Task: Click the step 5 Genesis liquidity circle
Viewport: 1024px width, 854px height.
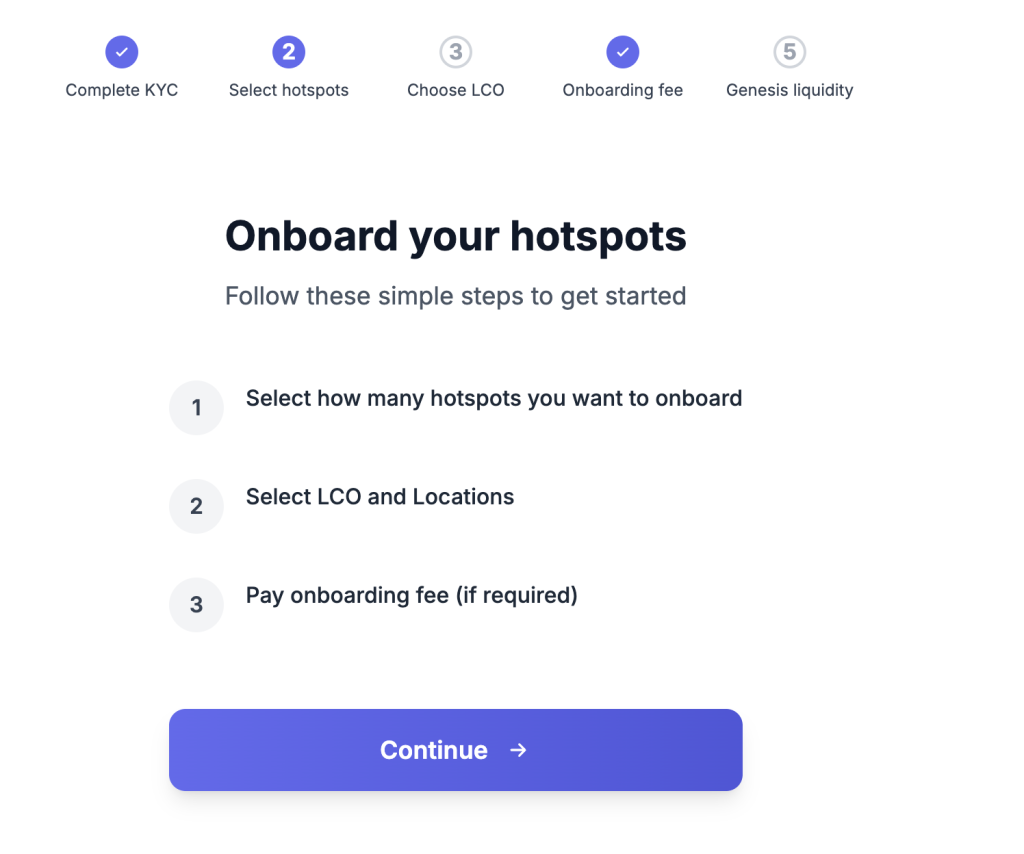Action: click(790, 52)
